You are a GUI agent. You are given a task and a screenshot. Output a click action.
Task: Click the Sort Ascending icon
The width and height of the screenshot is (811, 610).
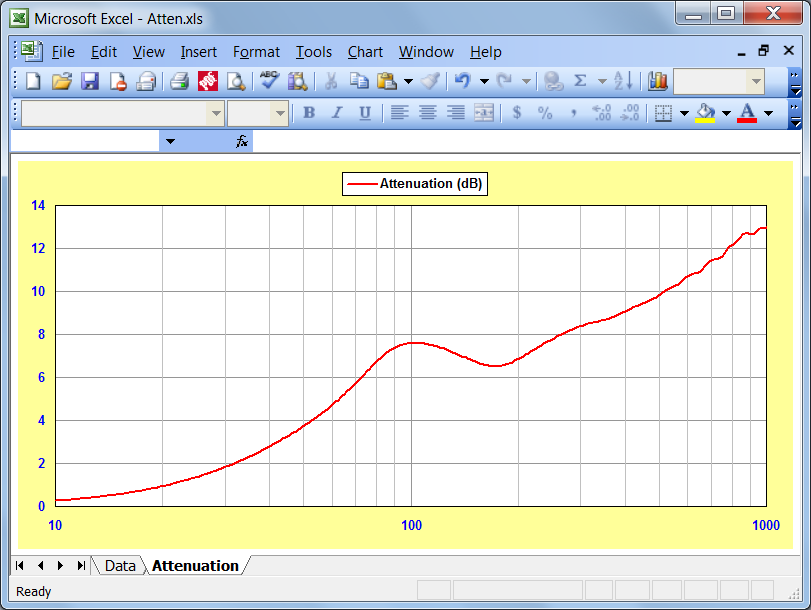[x=623, y=81]
